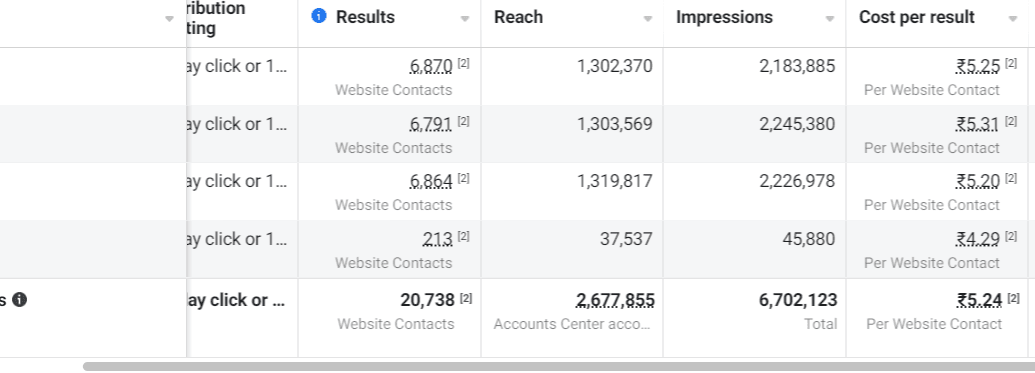Click the ₹5.25 cost per result
The width and height of the screenshot is (1035, 373).
pos(978,66)
